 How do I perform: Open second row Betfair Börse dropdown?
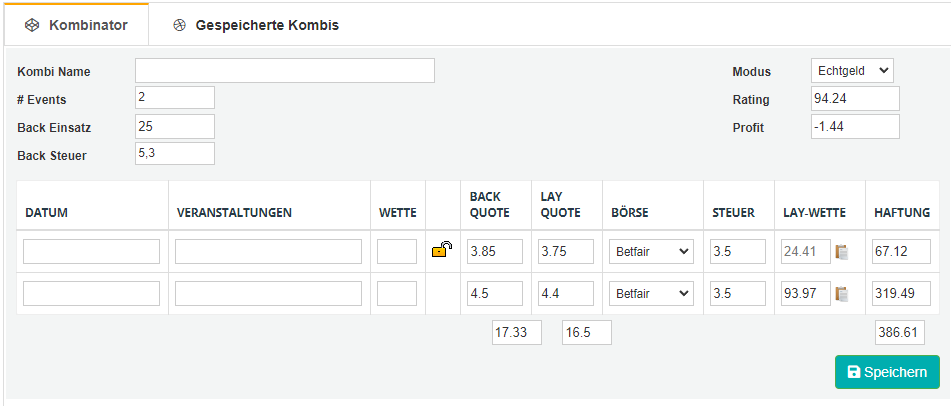pos(651,294)
